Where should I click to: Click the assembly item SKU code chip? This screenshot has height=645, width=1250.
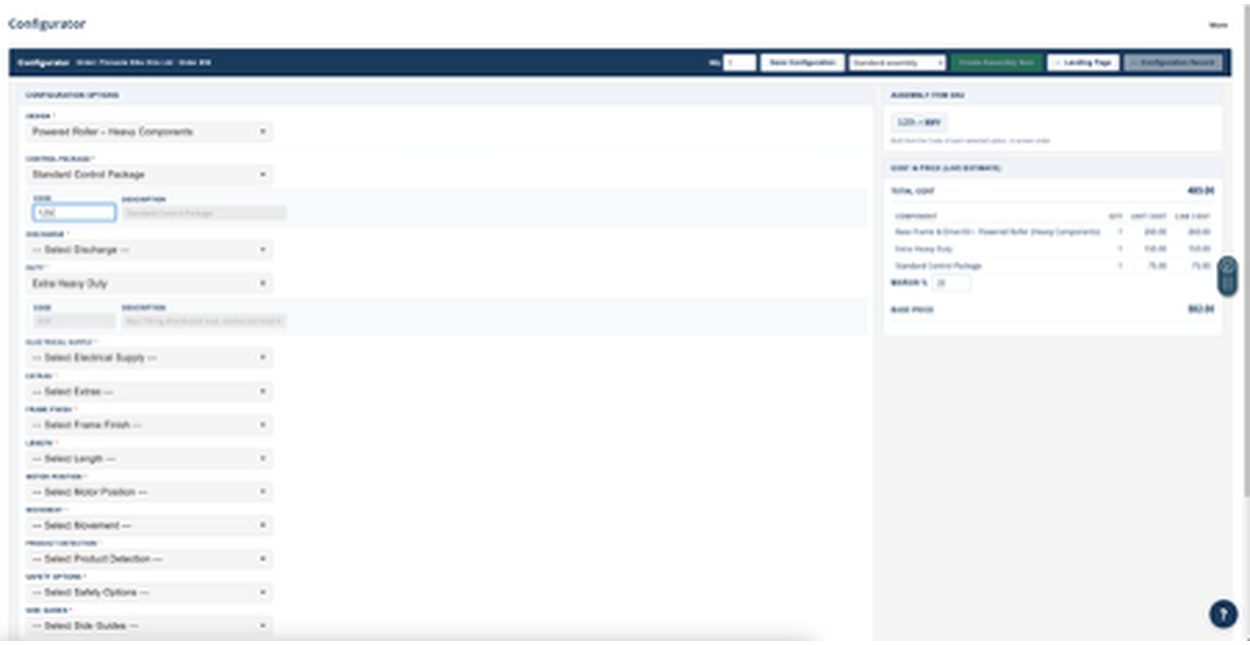(x=918, y=122)
